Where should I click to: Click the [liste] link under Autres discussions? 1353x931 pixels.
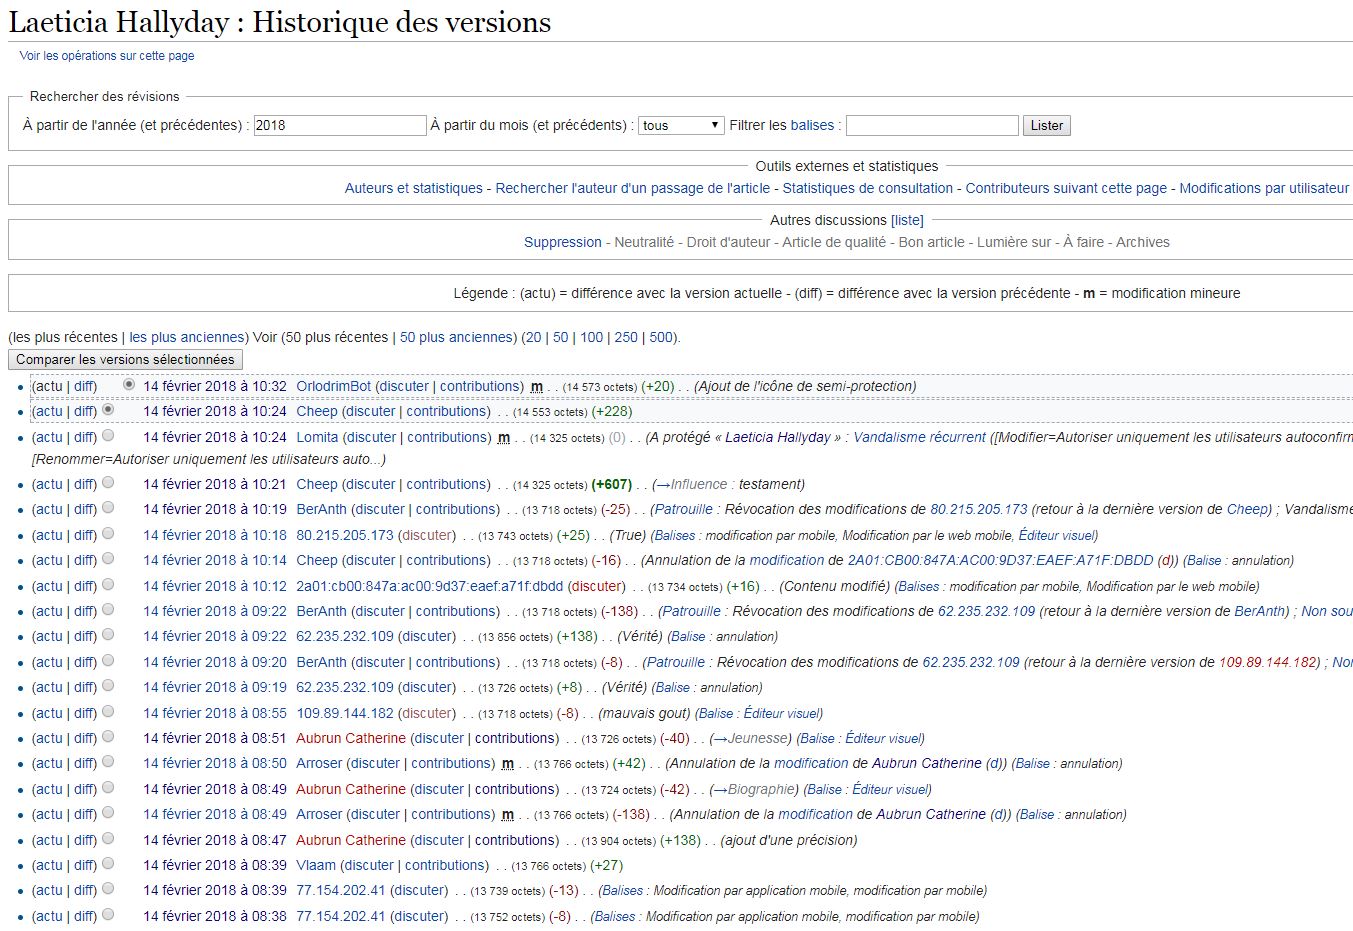907,220
